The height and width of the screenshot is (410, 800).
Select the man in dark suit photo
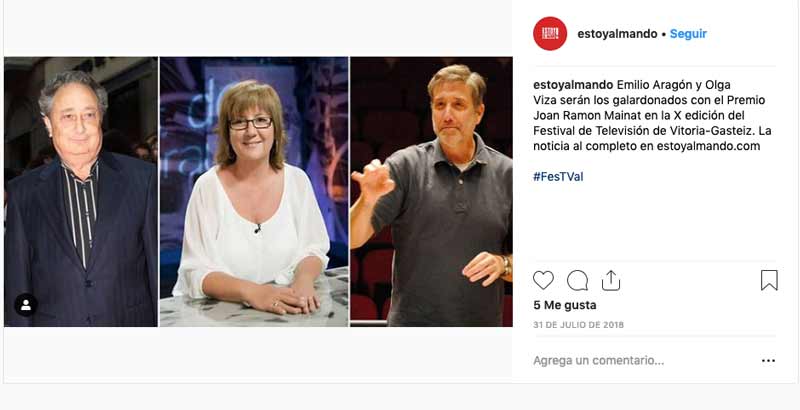[81, 192]
